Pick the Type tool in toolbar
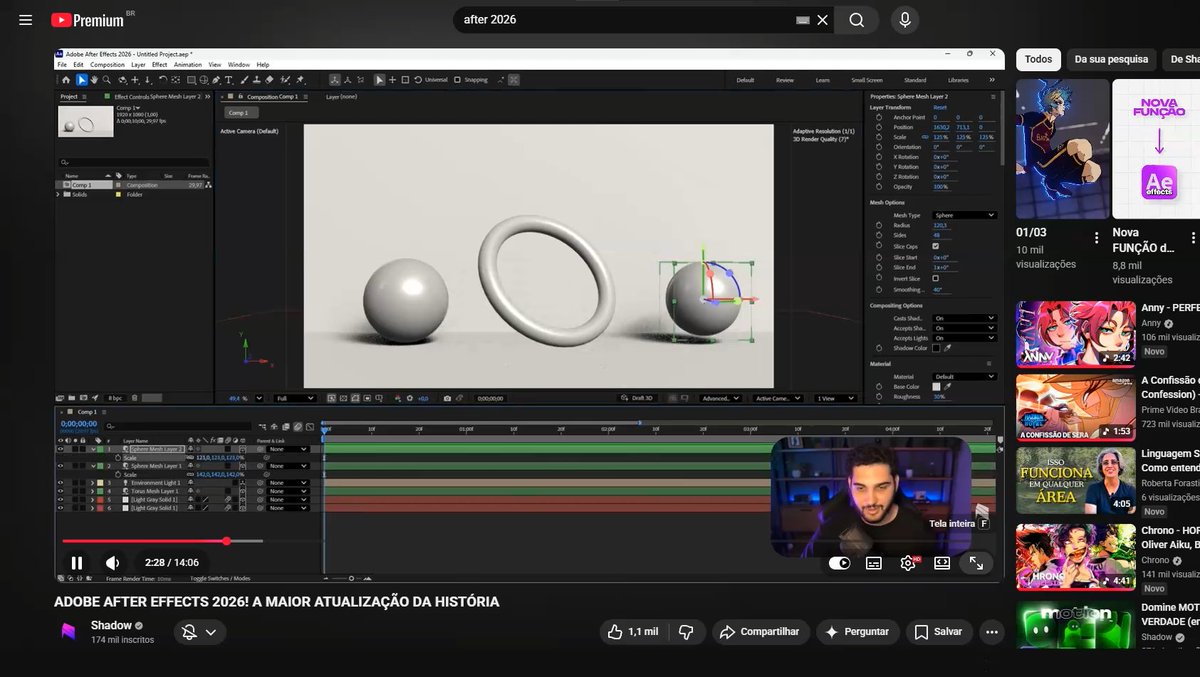 (228, 80)
